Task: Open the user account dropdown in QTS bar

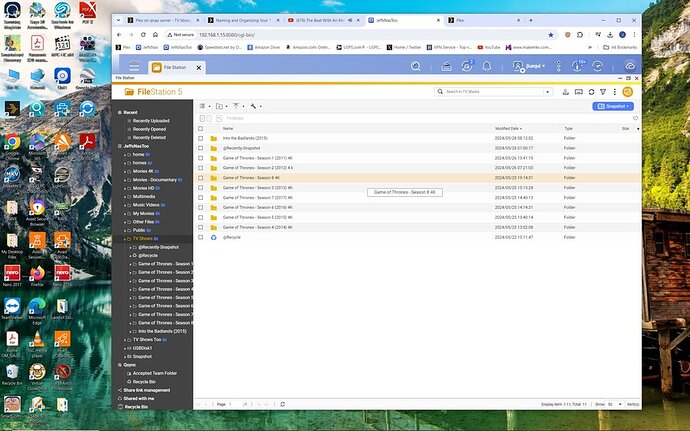Action: click(x=529, y=66)
